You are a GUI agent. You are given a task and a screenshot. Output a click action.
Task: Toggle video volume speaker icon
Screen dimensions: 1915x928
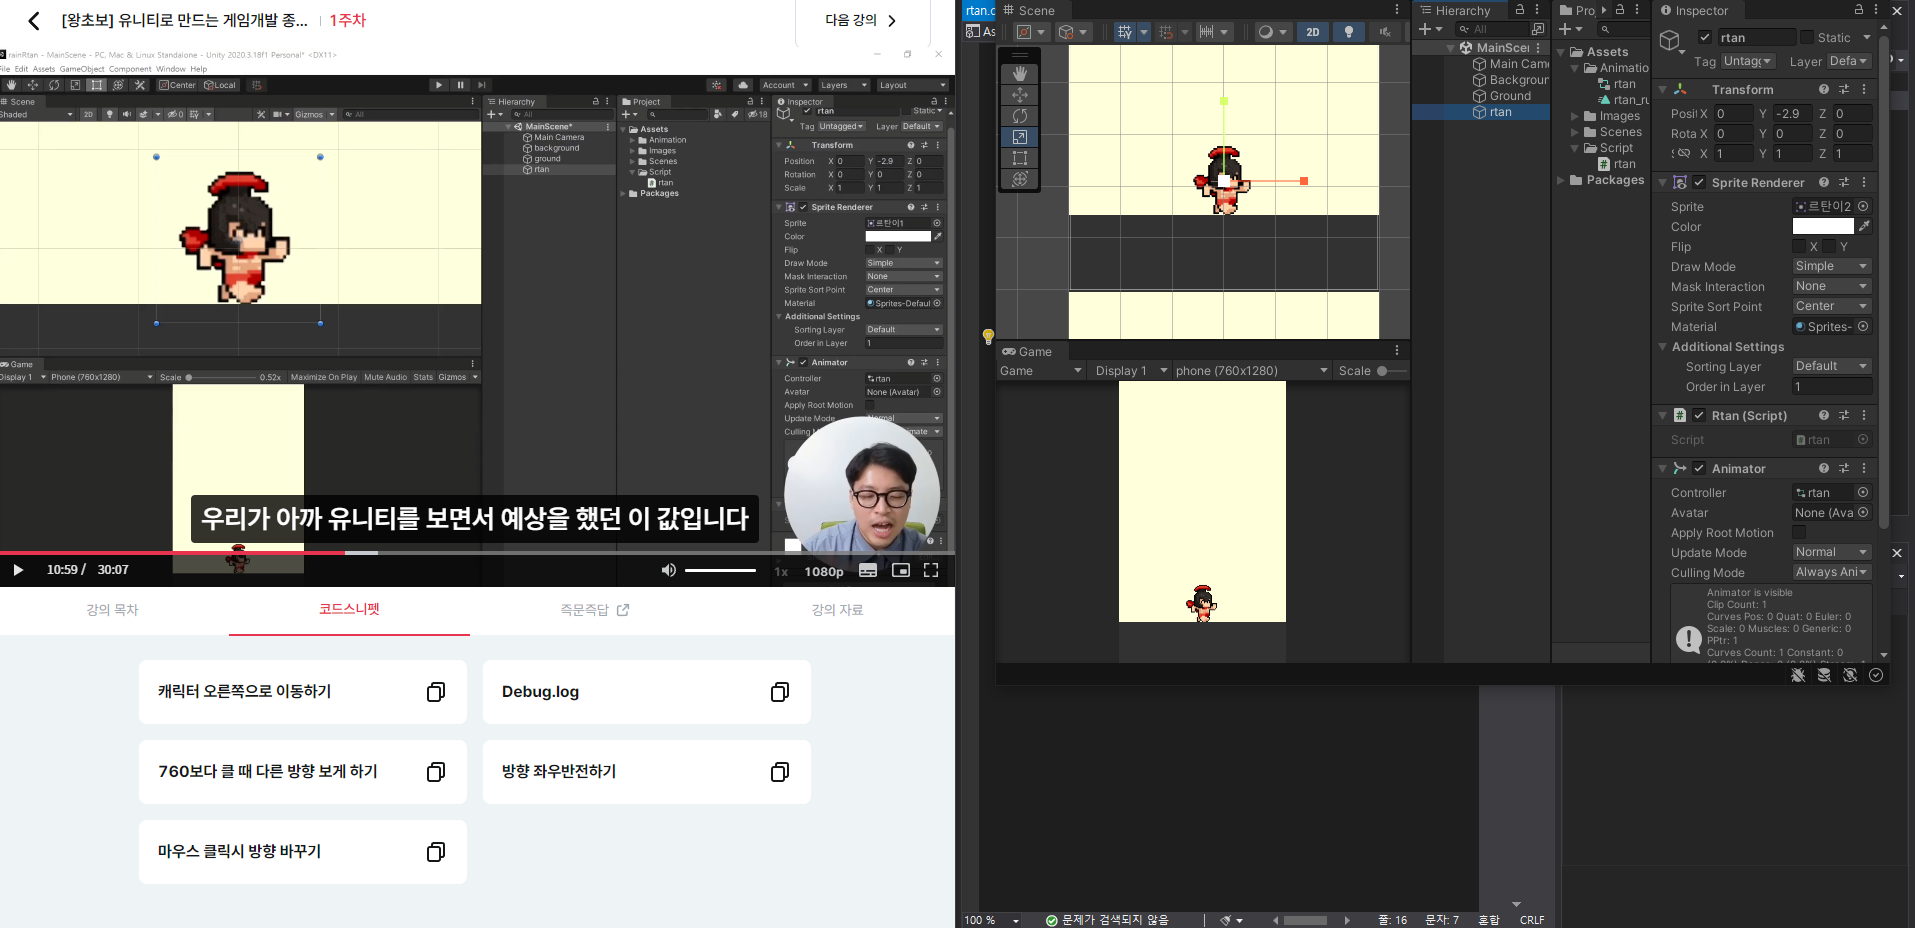tap(669, 570)
